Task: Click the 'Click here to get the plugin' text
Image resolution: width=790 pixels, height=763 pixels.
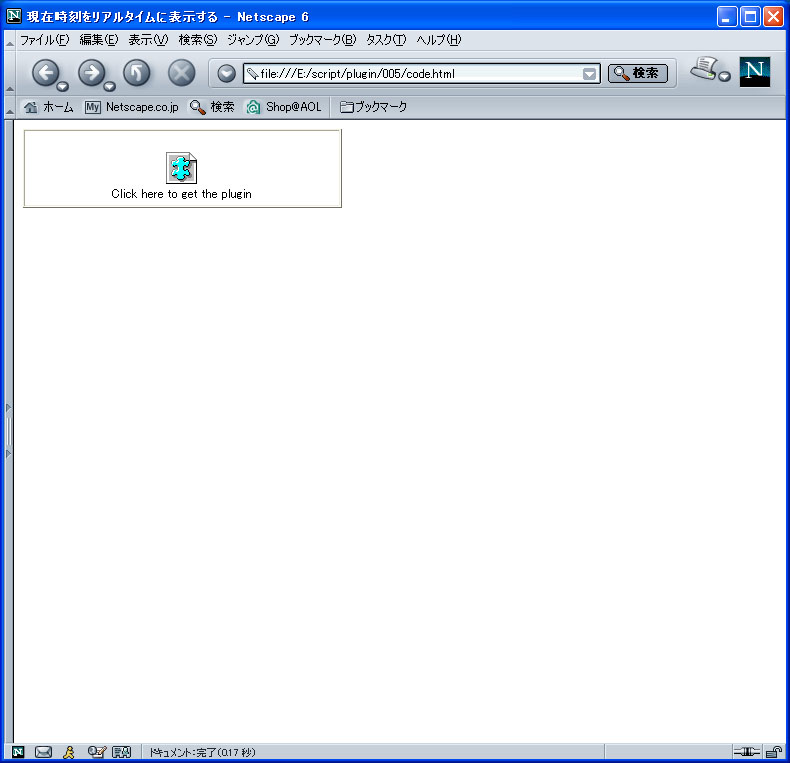Action: click(181, 194)
